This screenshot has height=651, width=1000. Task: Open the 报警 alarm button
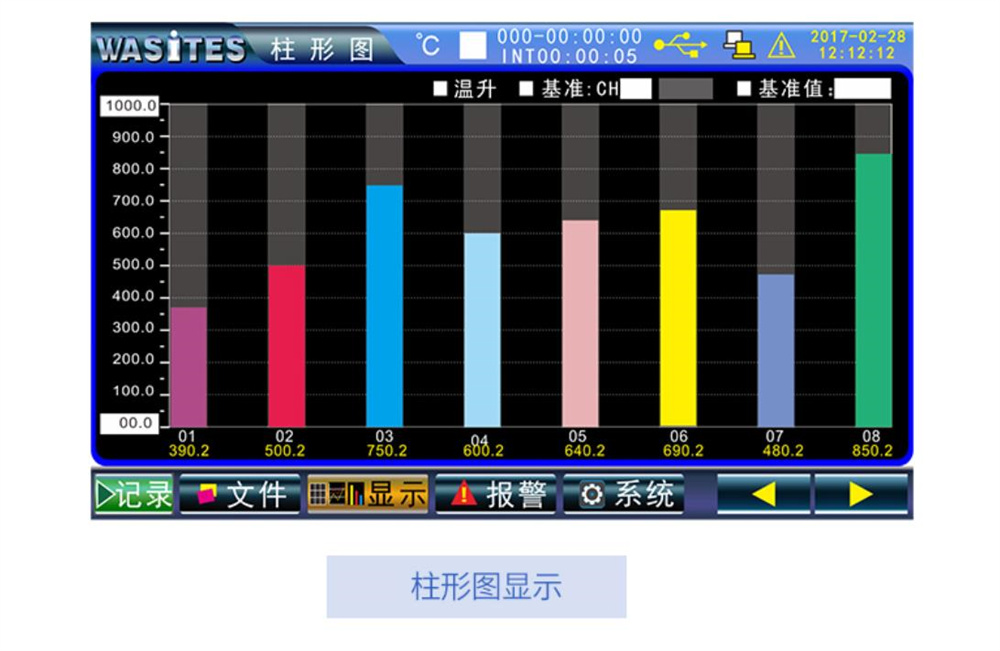496,494
